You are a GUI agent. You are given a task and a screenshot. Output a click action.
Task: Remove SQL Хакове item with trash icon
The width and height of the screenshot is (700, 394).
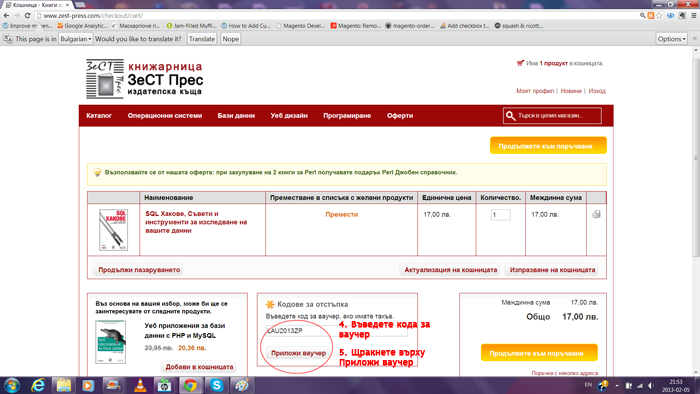[596, 214]
